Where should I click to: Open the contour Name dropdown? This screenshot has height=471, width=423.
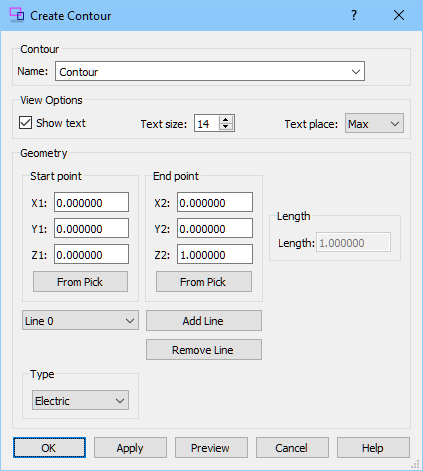coord(356,71)
